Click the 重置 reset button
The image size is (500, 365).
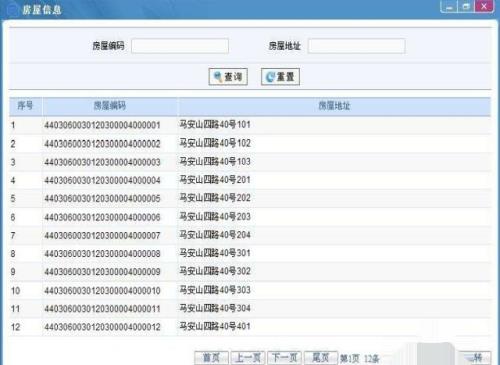tap(280, 77)
